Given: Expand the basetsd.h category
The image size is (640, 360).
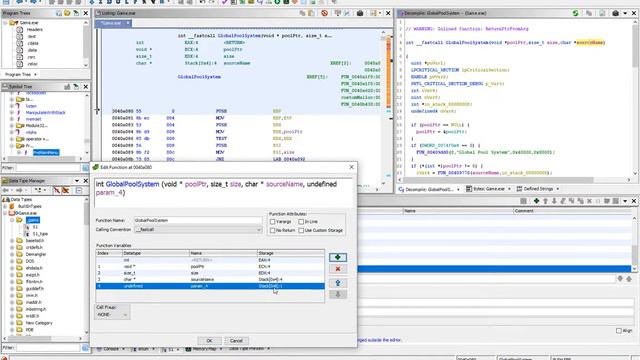Looking at the screenshot, I should pyautogui.click(x=12, y=240).
